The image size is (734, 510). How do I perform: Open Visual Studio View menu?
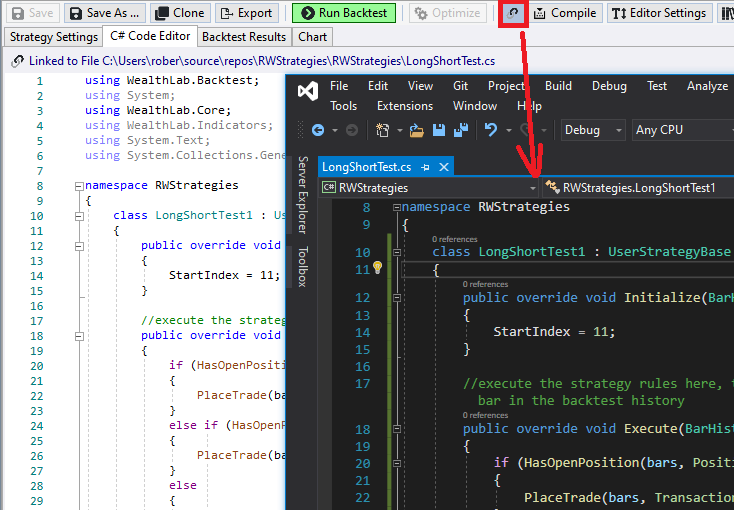420,86
